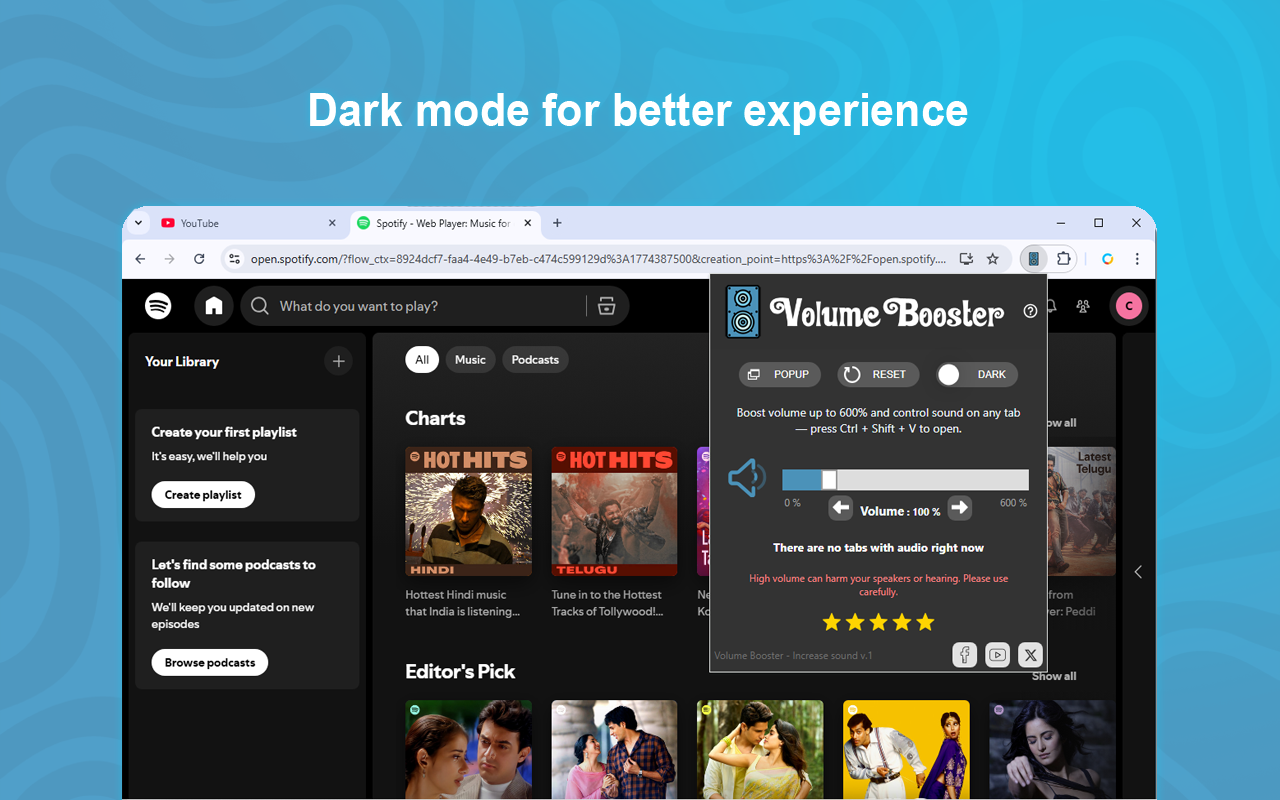Open the Hot Hits Hindi playlist cover

[468, 512]
